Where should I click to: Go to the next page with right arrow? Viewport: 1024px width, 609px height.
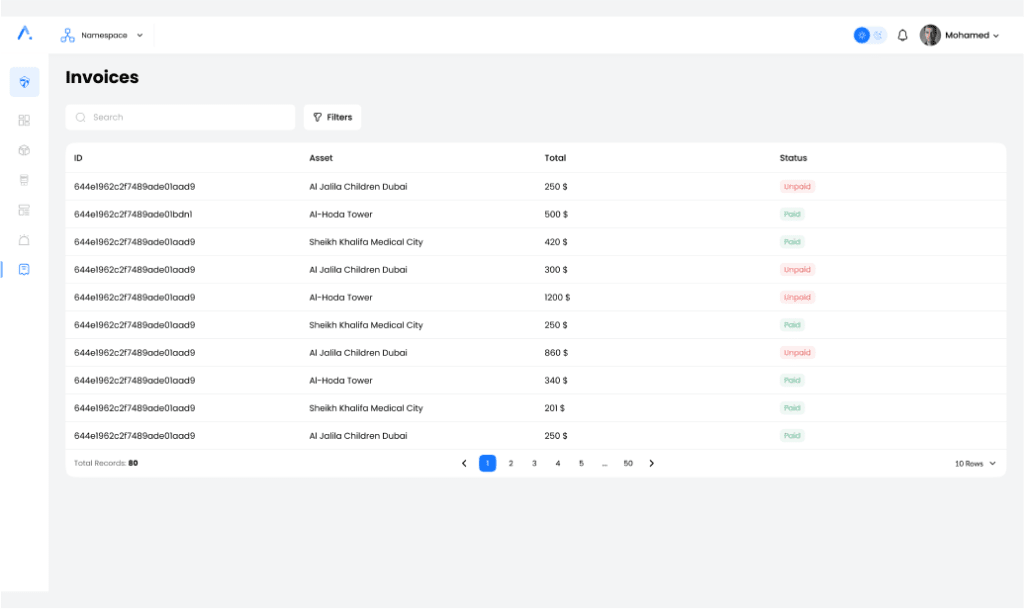[652, 464]
